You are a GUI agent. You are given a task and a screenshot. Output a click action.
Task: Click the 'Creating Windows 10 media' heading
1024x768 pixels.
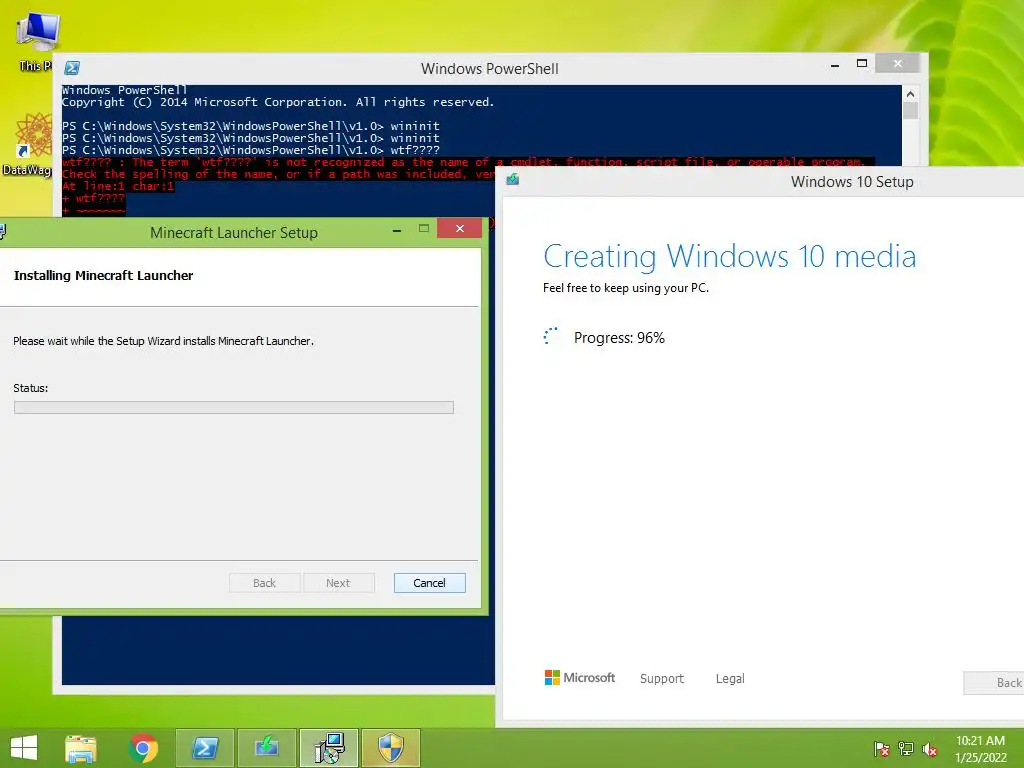[729, 256]
